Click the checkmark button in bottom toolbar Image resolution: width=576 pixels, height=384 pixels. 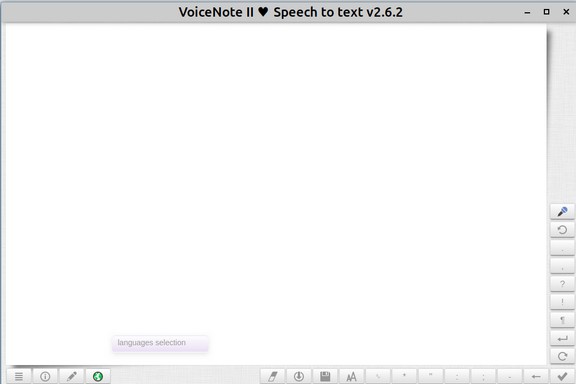point(562,376)
